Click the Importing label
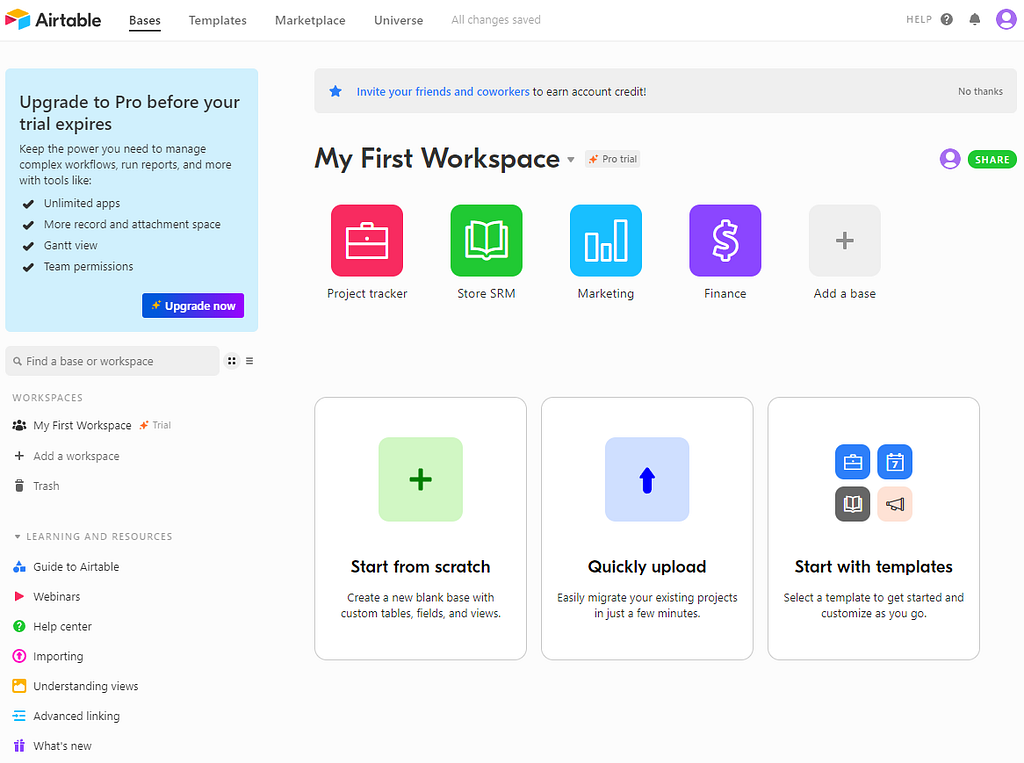1024x763 pixels. (x=58, y=657)
